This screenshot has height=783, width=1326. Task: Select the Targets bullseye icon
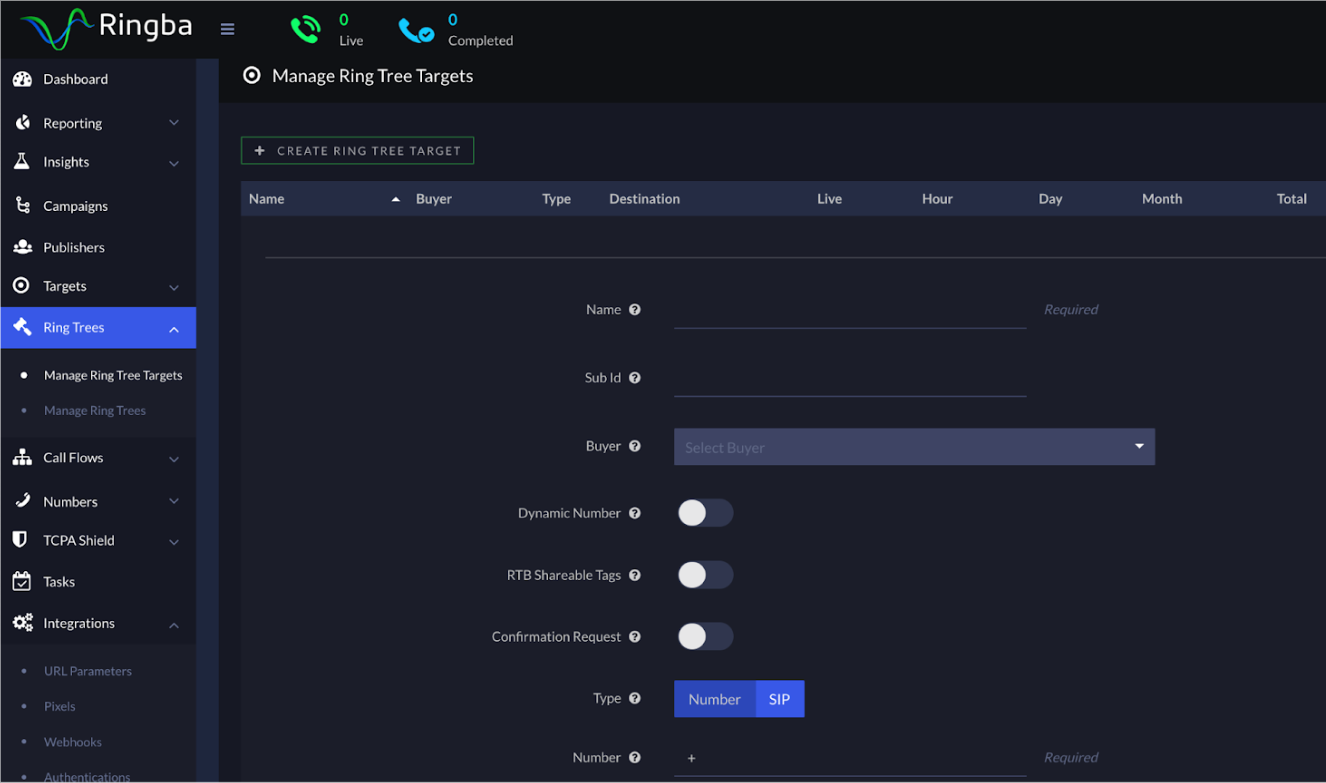click(22, 286)
